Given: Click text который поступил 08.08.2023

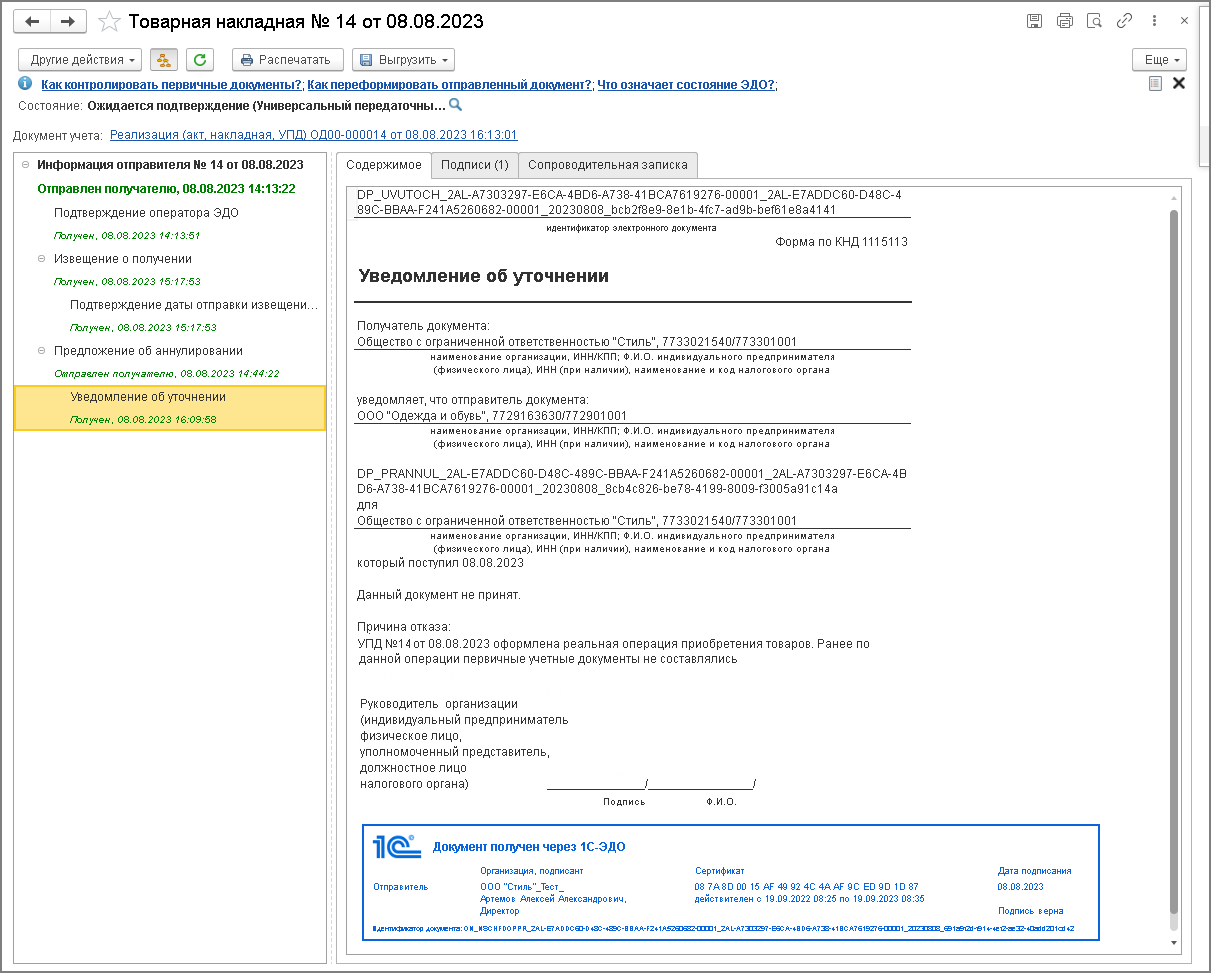Looking at the screenshot, I should (440, 563).
